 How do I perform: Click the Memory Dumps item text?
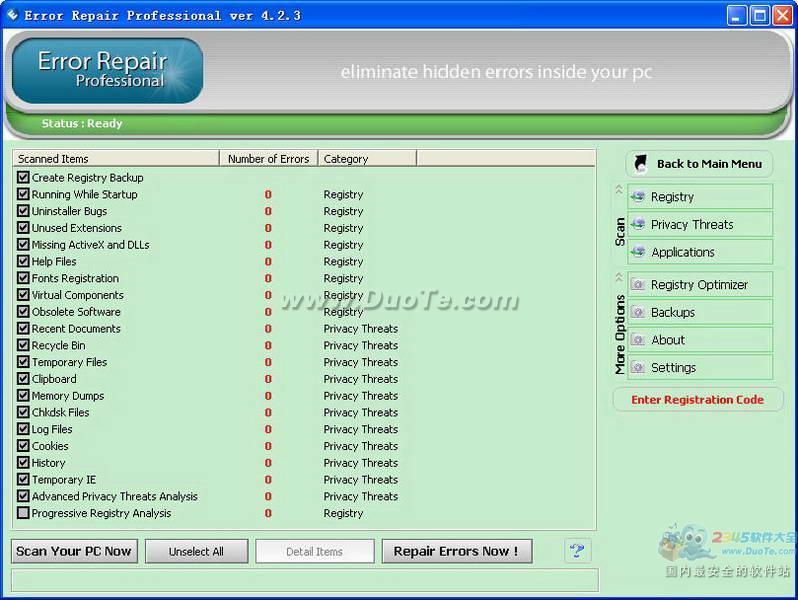tap(68, 395)
